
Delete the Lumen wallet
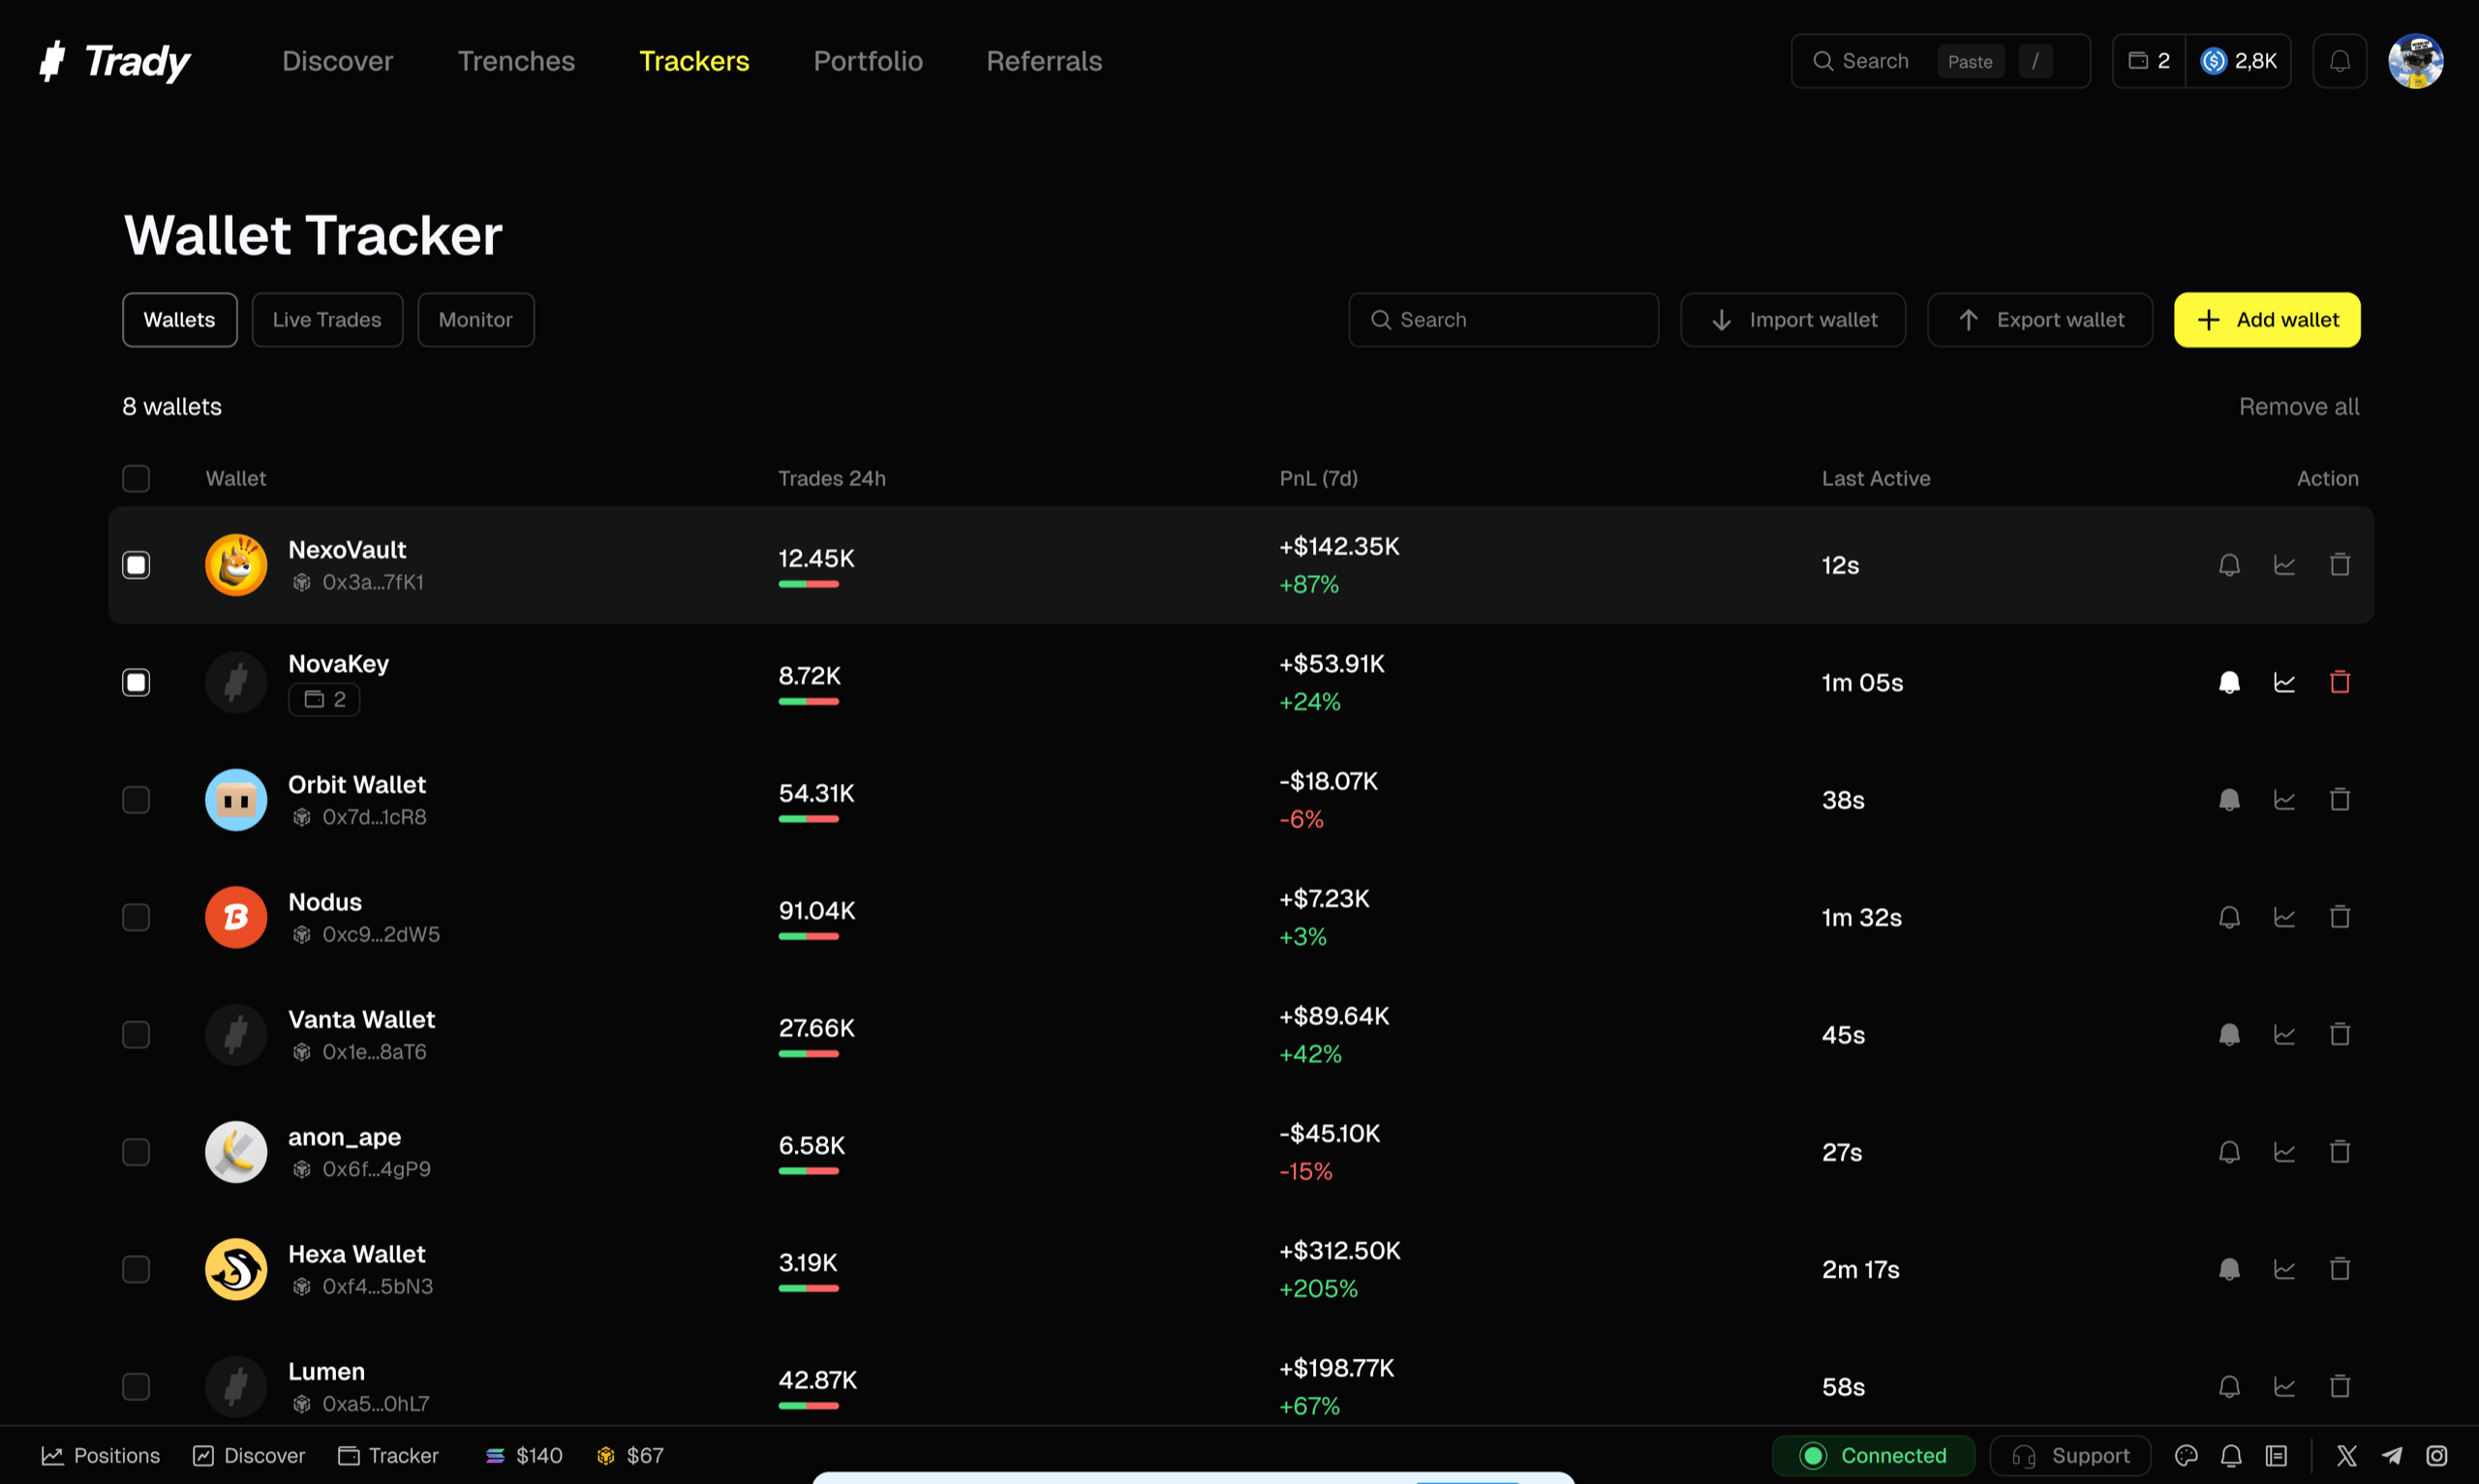pyautogui.click(x=2339, y=1386)
